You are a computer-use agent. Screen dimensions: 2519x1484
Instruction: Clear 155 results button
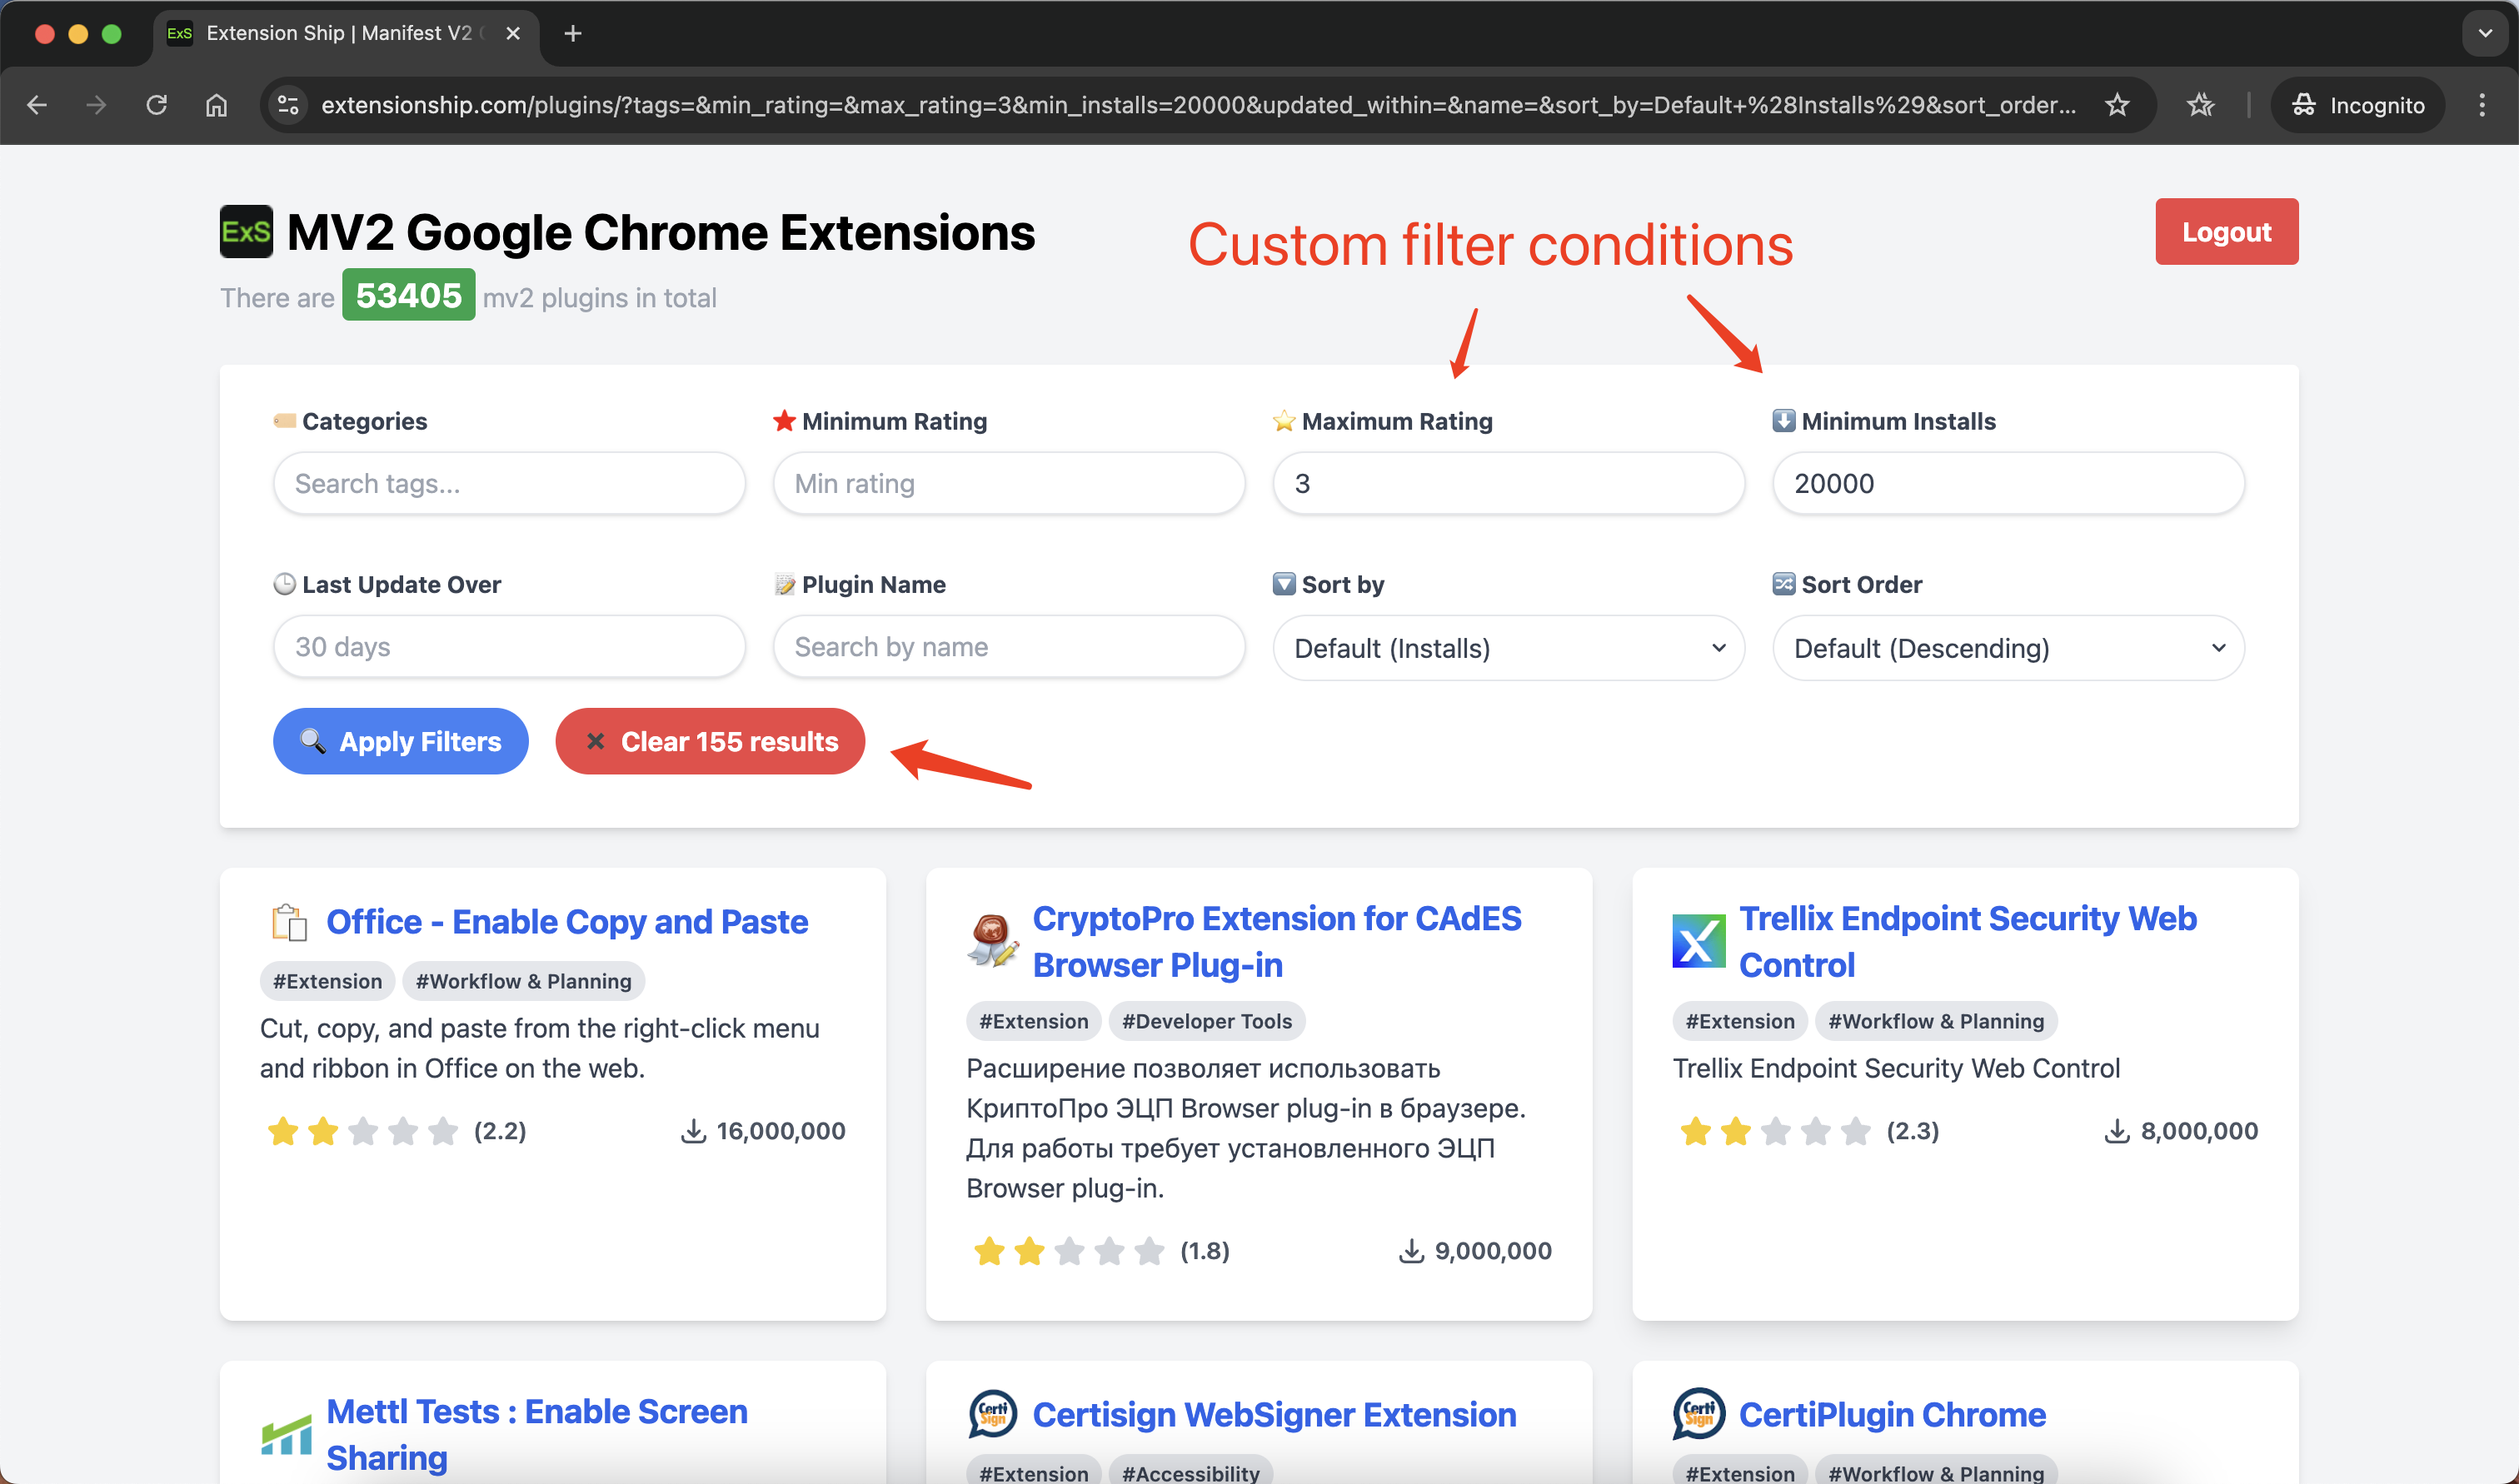[x=710, y=741]
